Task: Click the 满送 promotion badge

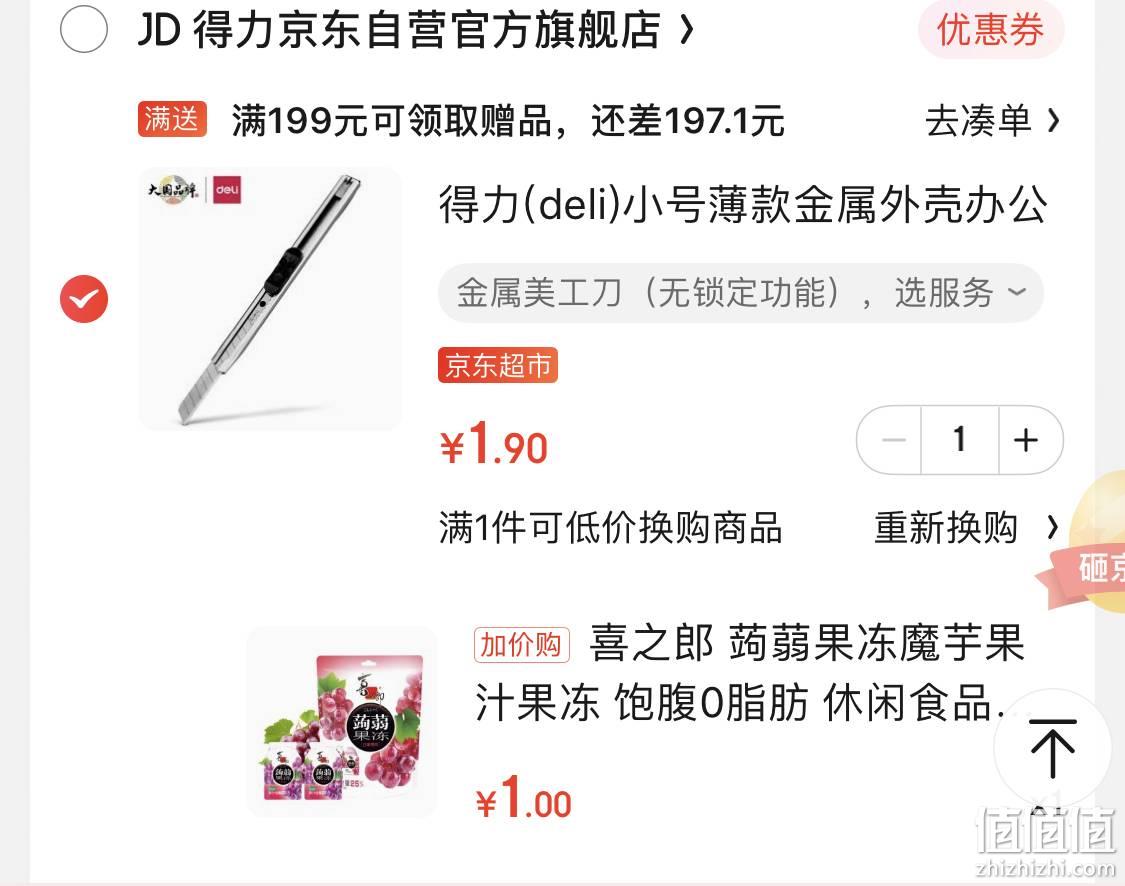Action: 172,119
